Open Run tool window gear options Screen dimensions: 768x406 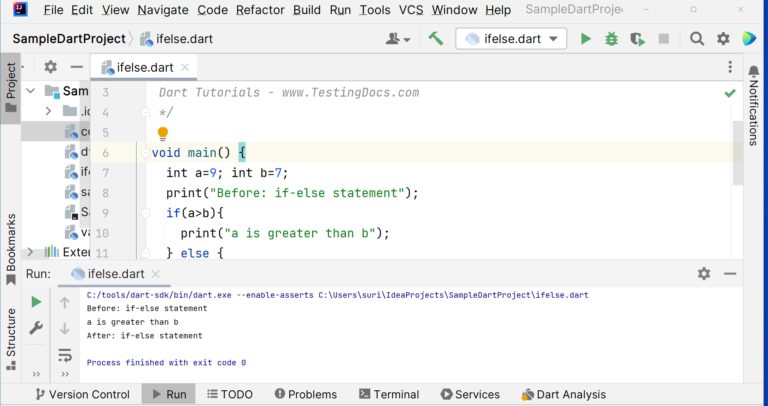tap(704, 274)
